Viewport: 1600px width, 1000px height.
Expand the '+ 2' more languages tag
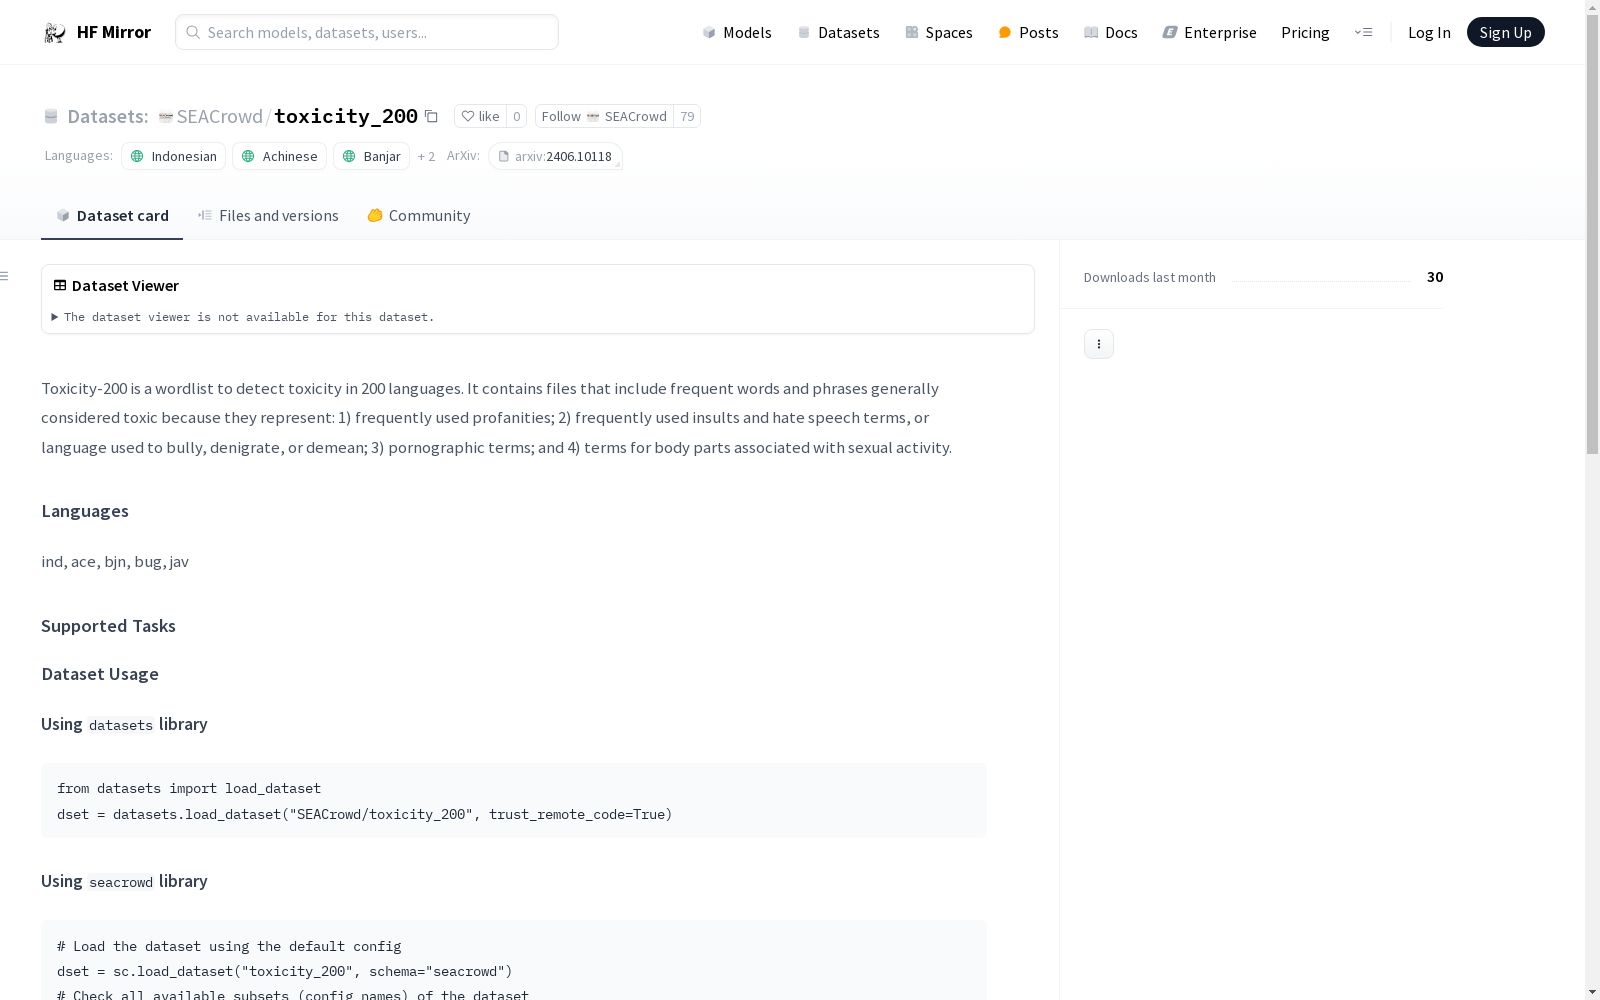click(x=426, y=156)
